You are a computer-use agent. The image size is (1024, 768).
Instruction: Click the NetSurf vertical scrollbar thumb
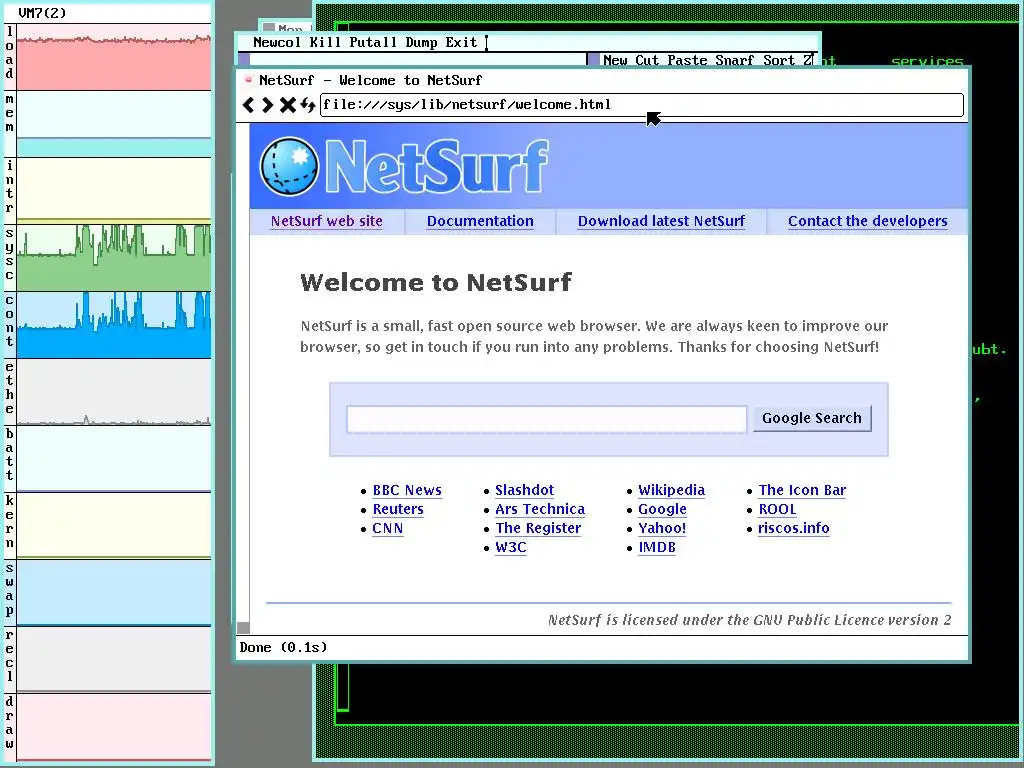[x=243, y=628]
